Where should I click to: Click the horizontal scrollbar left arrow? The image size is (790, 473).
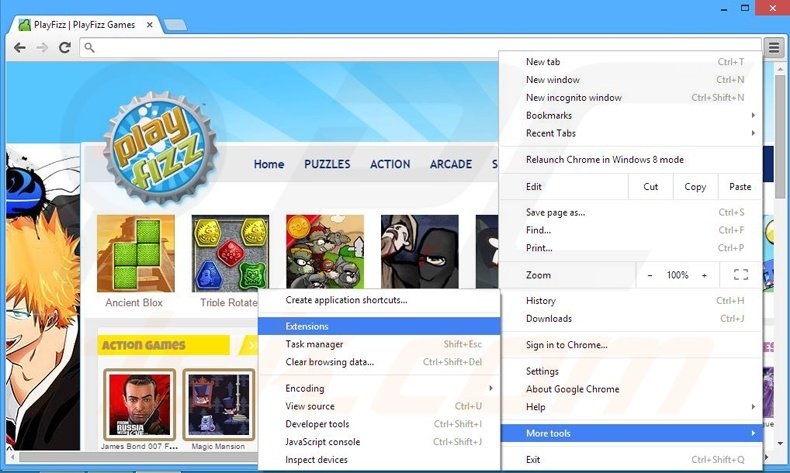coord(13,457)
